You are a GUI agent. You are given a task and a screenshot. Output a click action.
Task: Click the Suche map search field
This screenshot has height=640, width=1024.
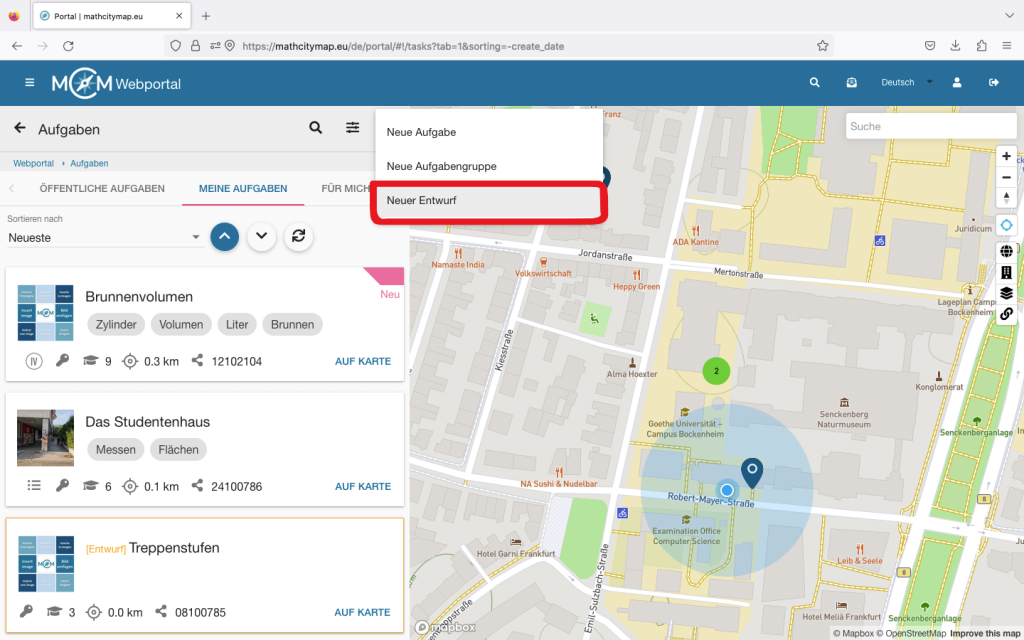click(x=930, y=126)
